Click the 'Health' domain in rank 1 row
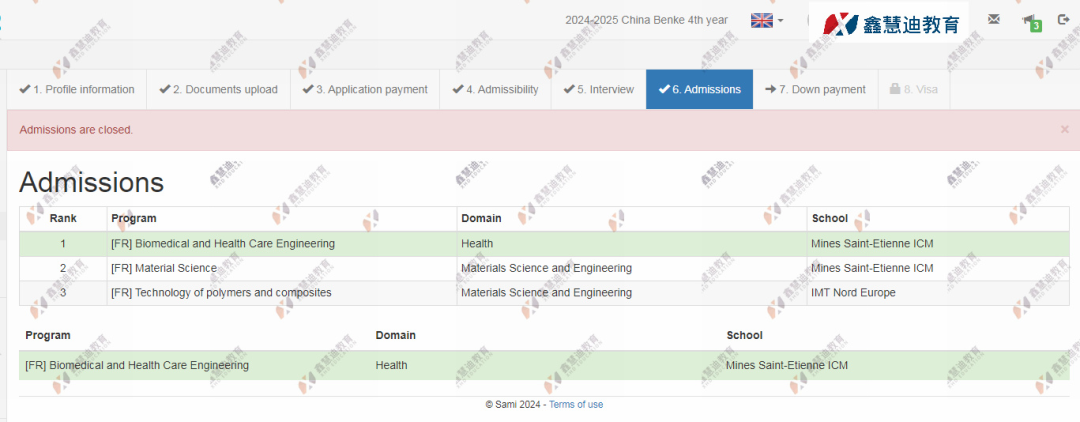 tap(477, 243)
